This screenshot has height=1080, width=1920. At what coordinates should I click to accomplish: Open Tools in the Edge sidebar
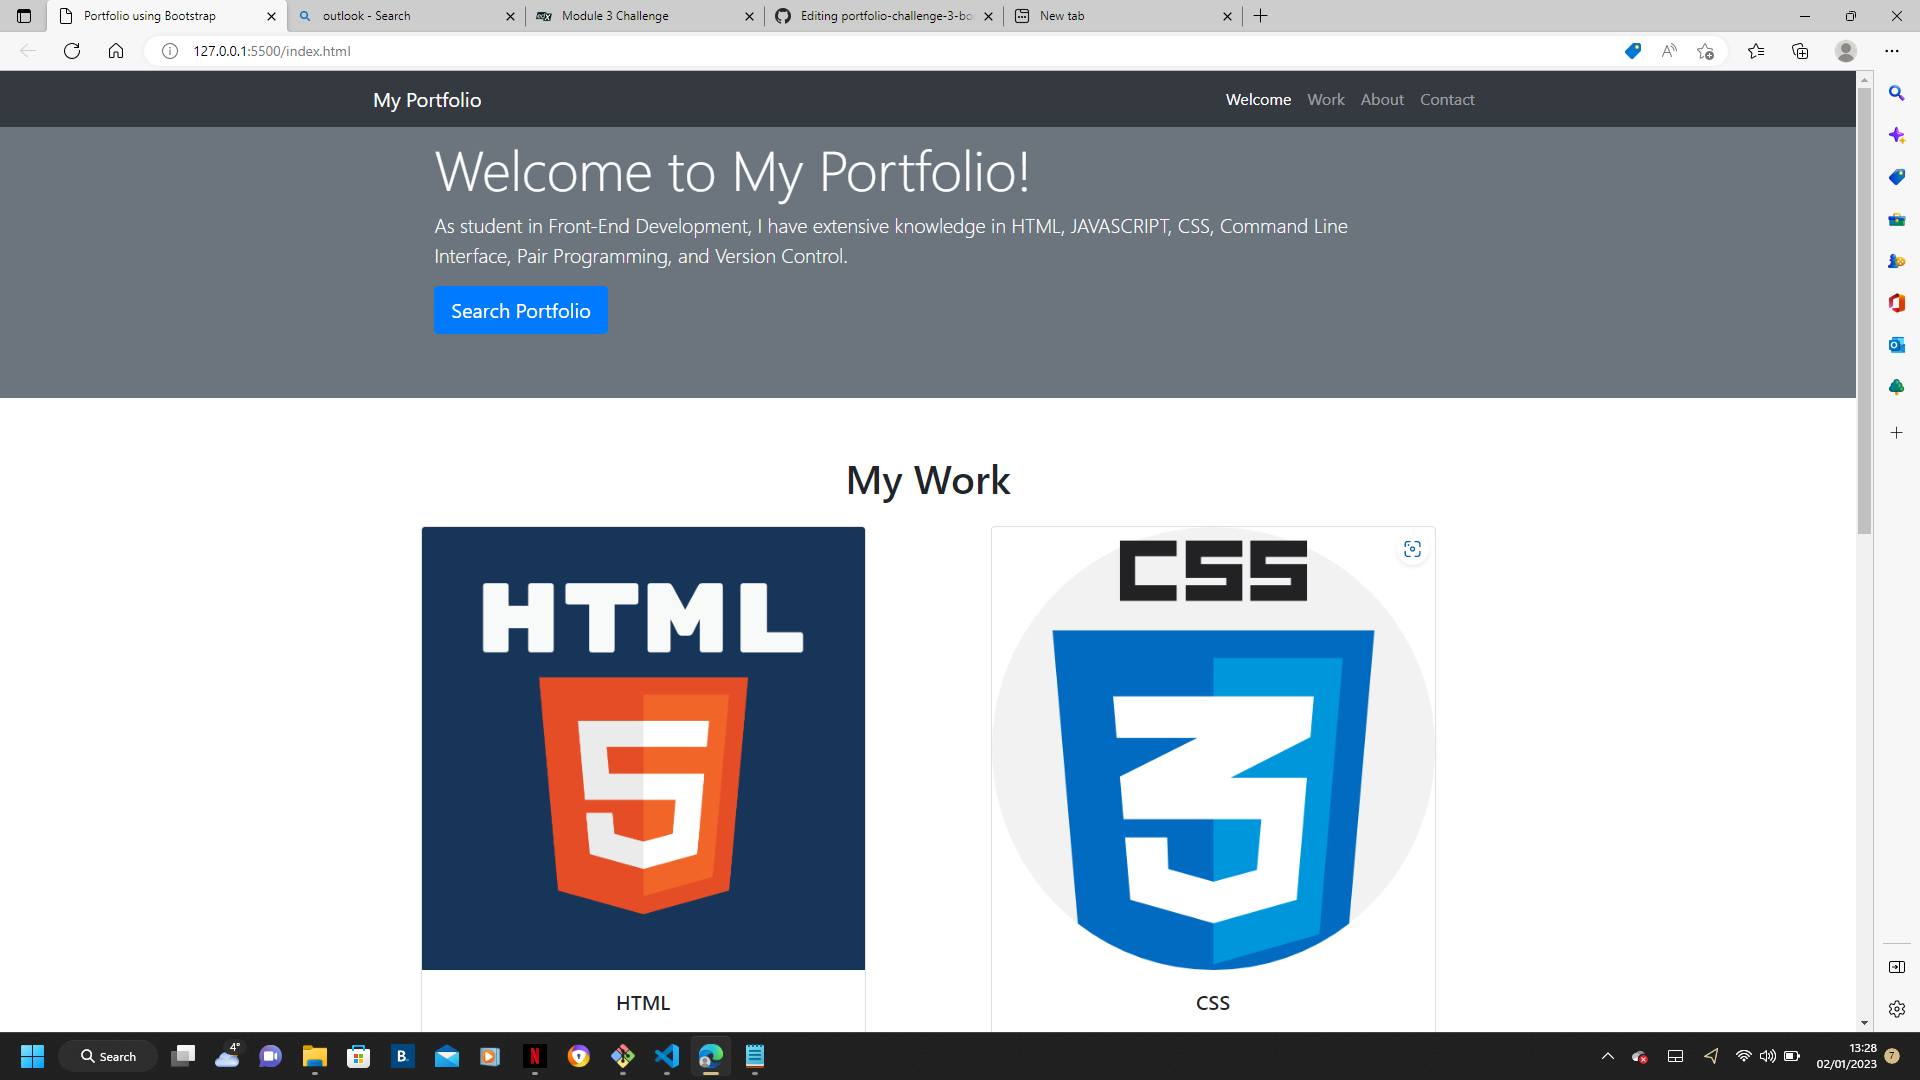coord(1897,219)
